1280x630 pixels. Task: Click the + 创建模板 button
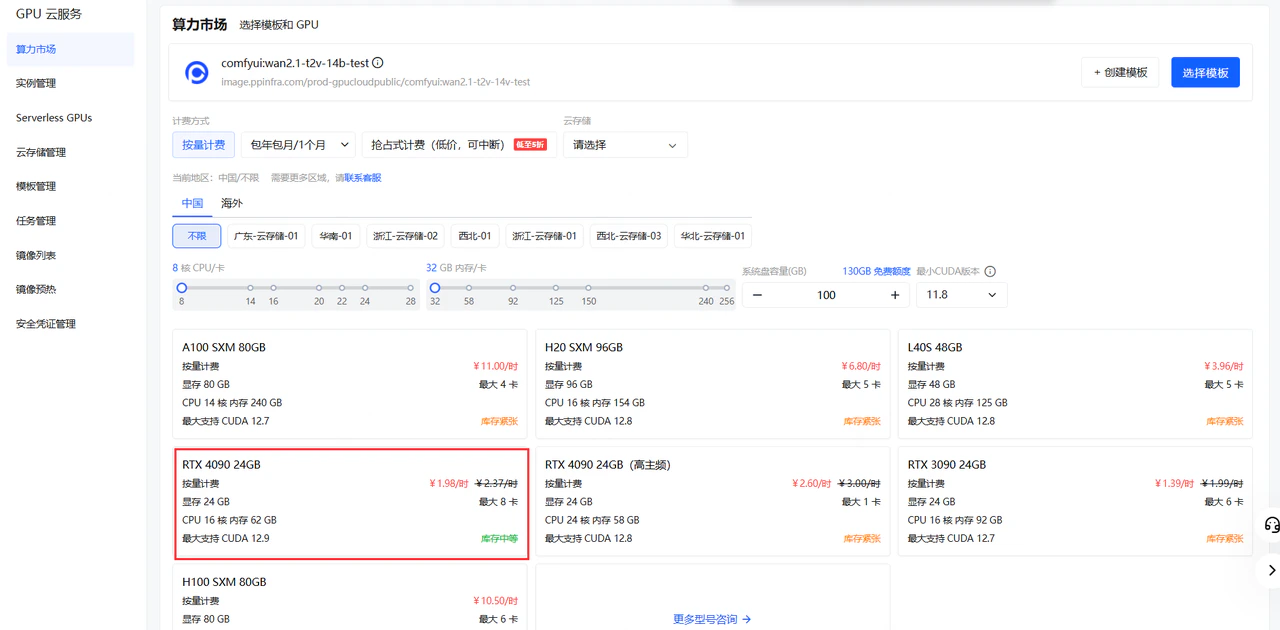1120,72
